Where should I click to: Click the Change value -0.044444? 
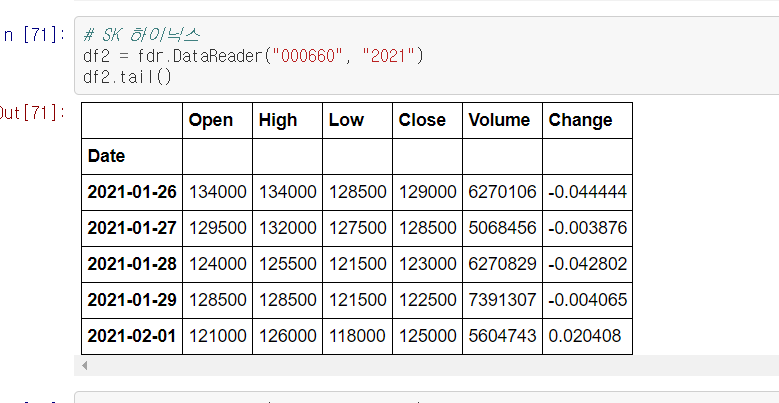[x=588, y=192]
